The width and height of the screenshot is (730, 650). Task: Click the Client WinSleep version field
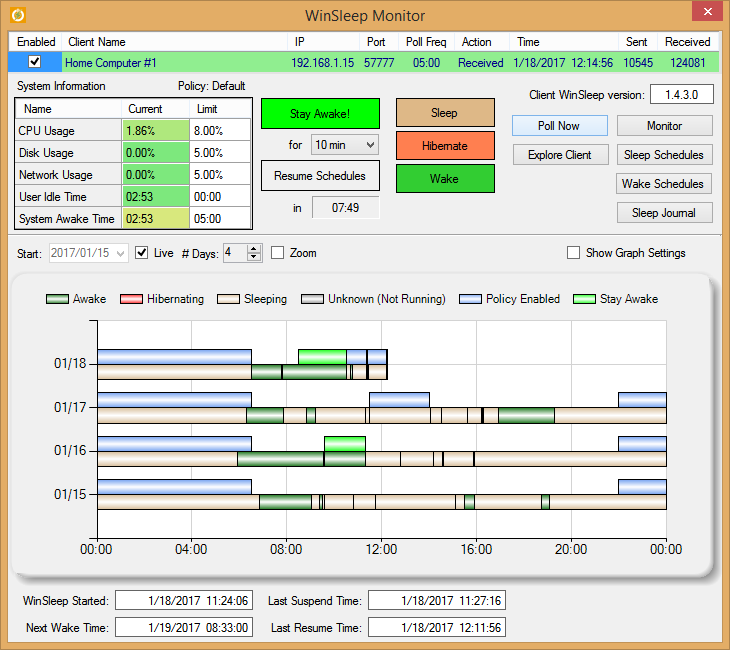pos(682,95)
